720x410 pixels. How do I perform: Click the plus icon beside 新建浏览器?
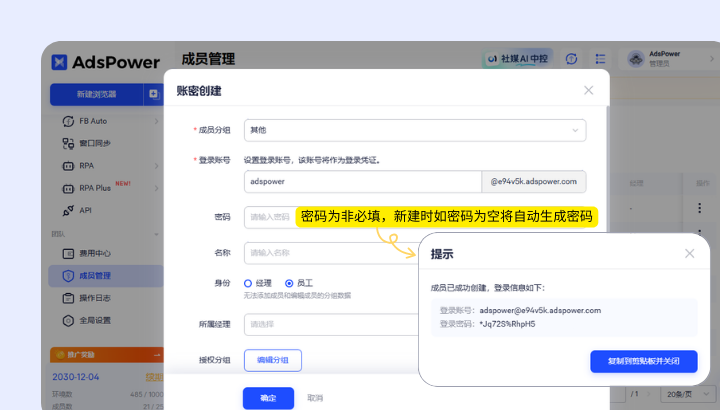153,95
